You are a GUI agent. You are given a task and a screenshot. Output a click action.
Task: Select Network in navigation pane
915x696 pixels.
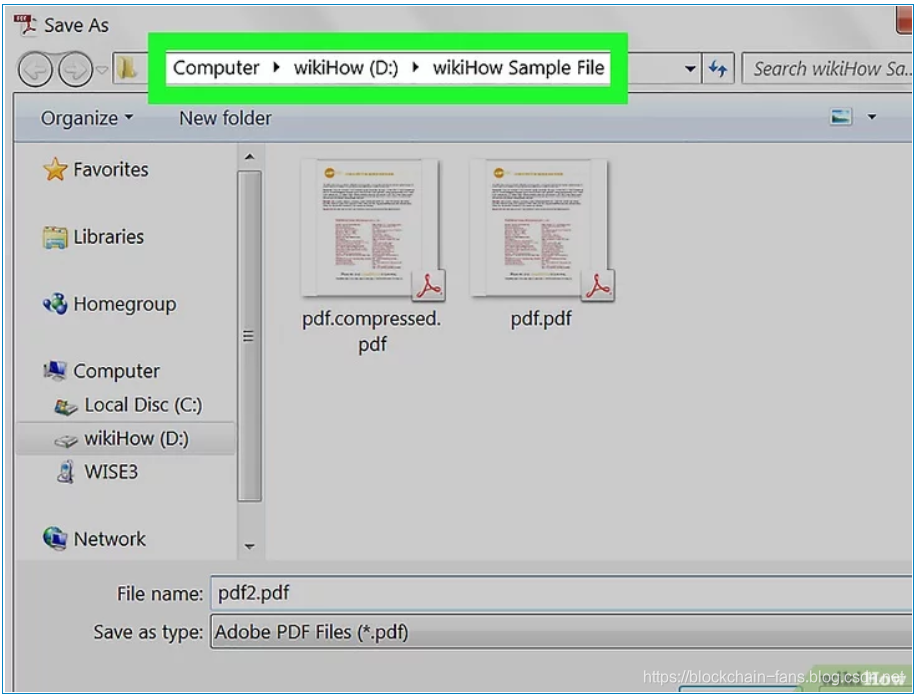(110, 539)
